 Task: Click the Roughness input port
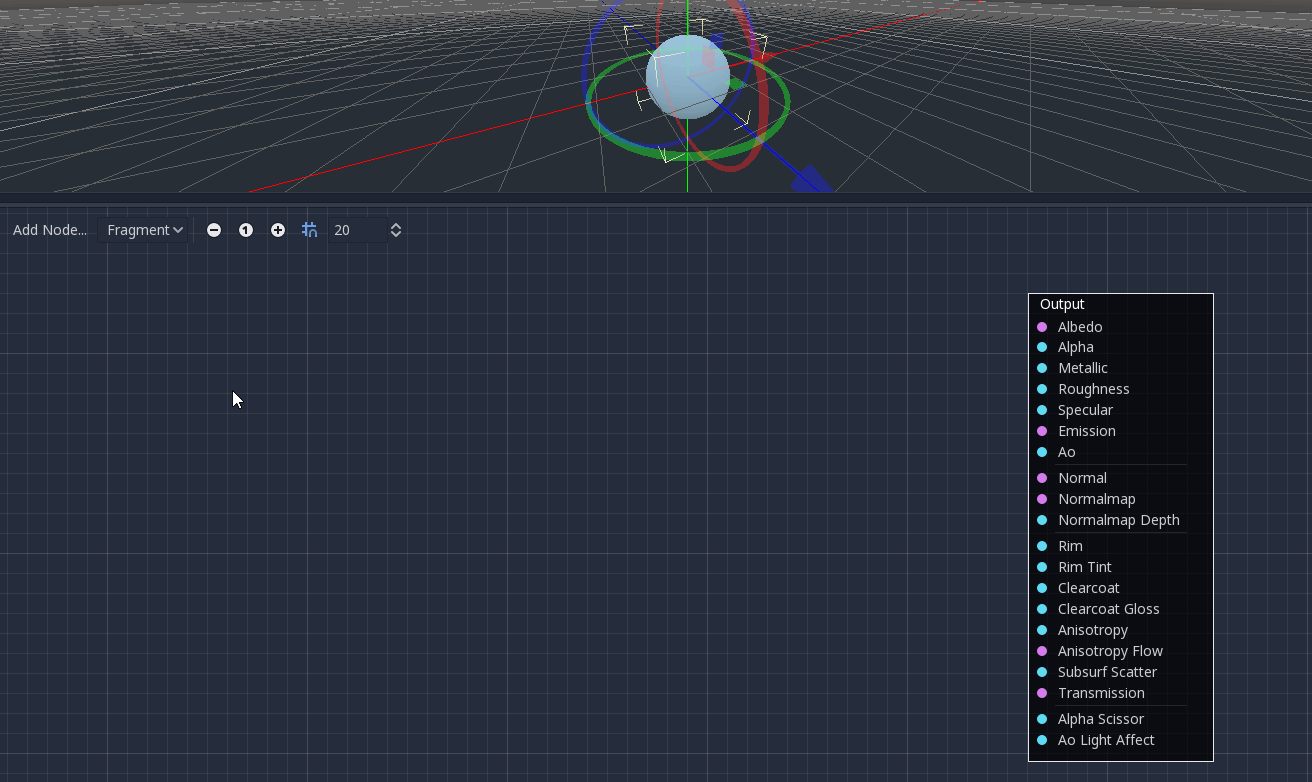[1042, 389]
